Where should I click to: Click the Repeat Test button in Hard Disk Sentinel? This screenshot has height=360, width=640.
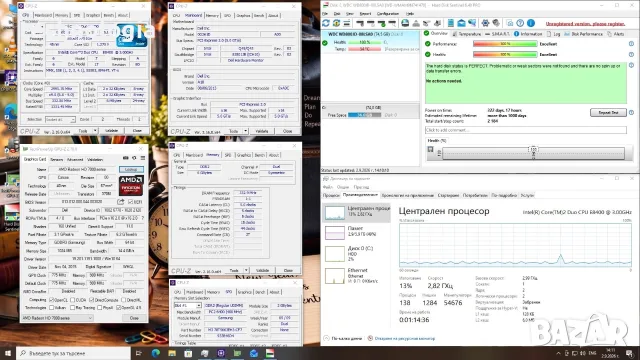(608, 112)
